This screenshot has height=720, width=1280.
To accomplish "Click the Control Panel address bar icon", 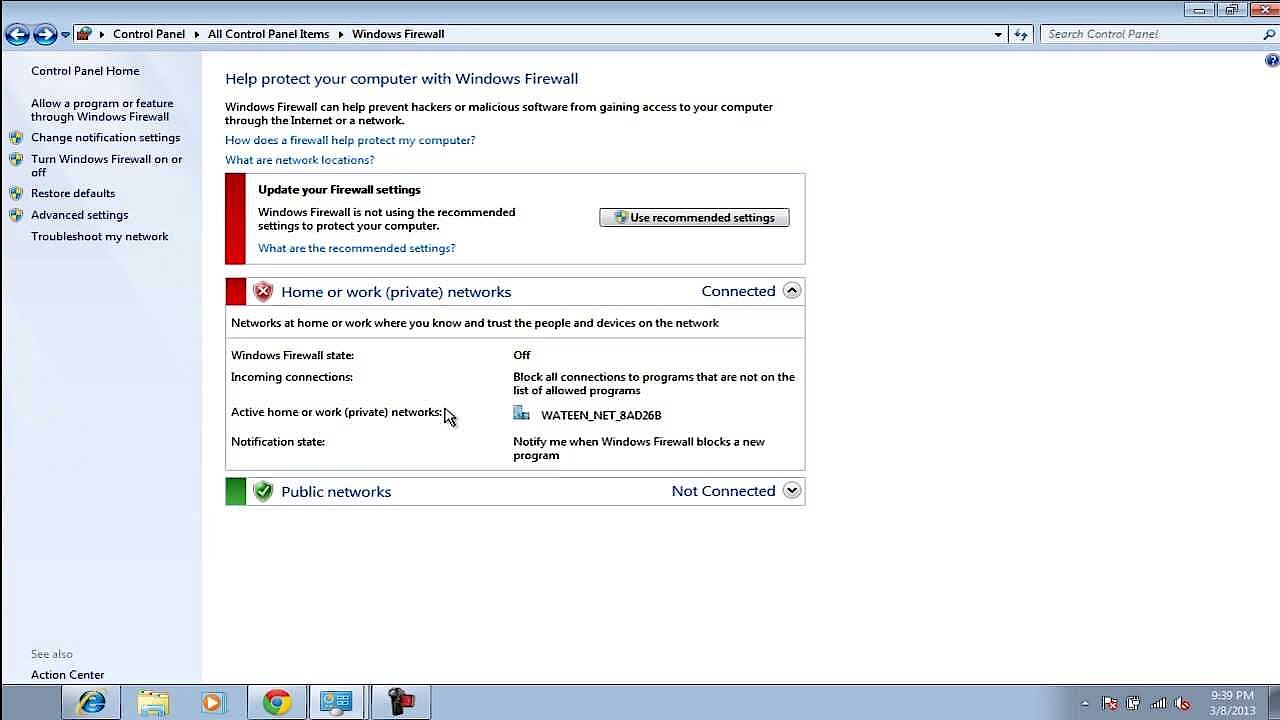I will point(84,34).
